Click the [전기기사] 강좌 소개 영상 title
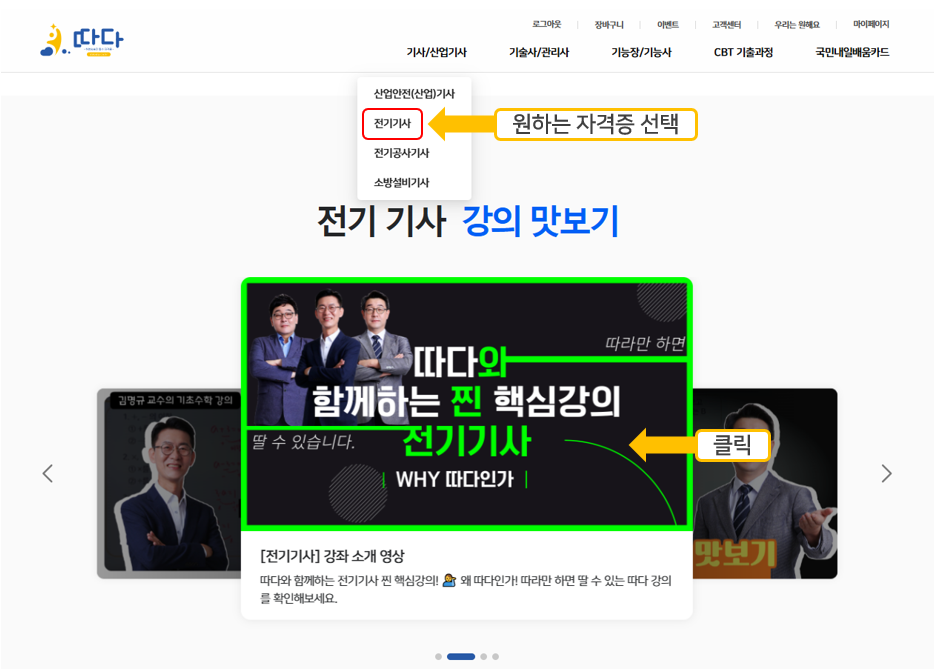 point(332,556)
